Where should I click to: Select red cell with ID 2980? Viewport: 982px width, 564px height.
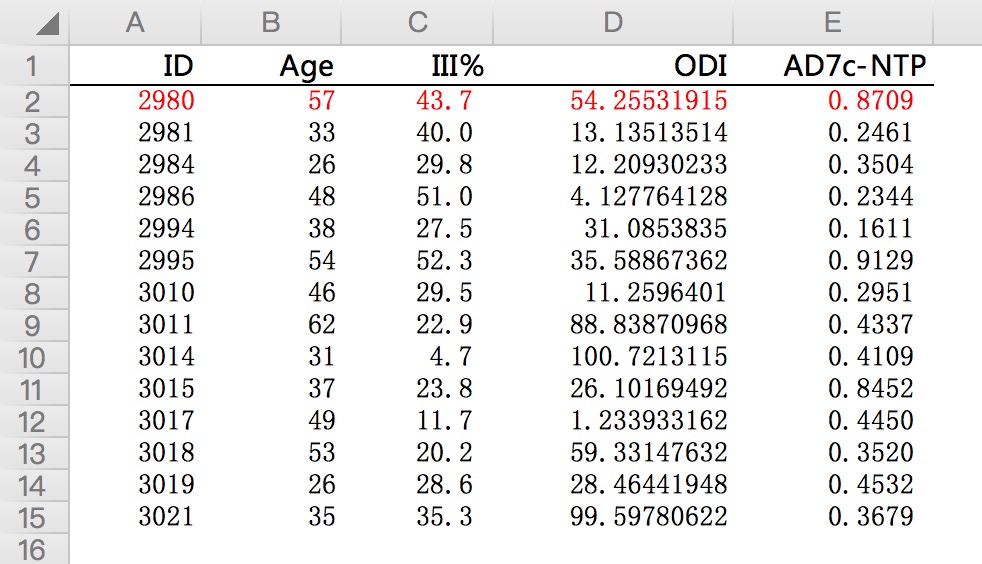pos(135,101)
